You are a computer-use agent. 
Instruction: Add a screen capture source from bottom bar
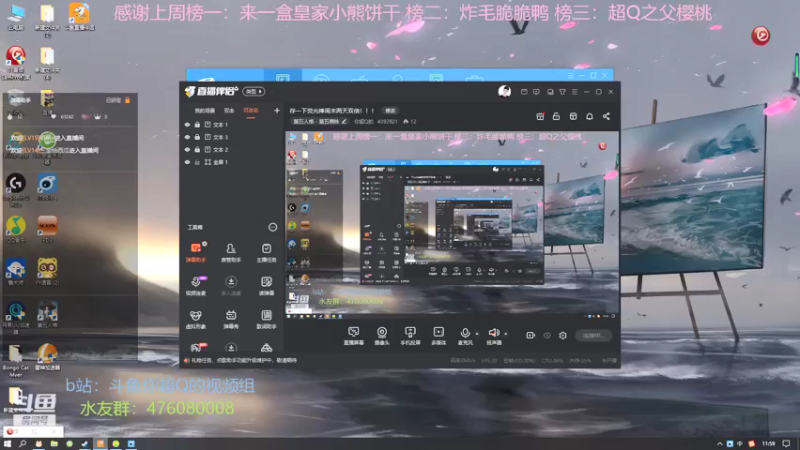(354, 336)
